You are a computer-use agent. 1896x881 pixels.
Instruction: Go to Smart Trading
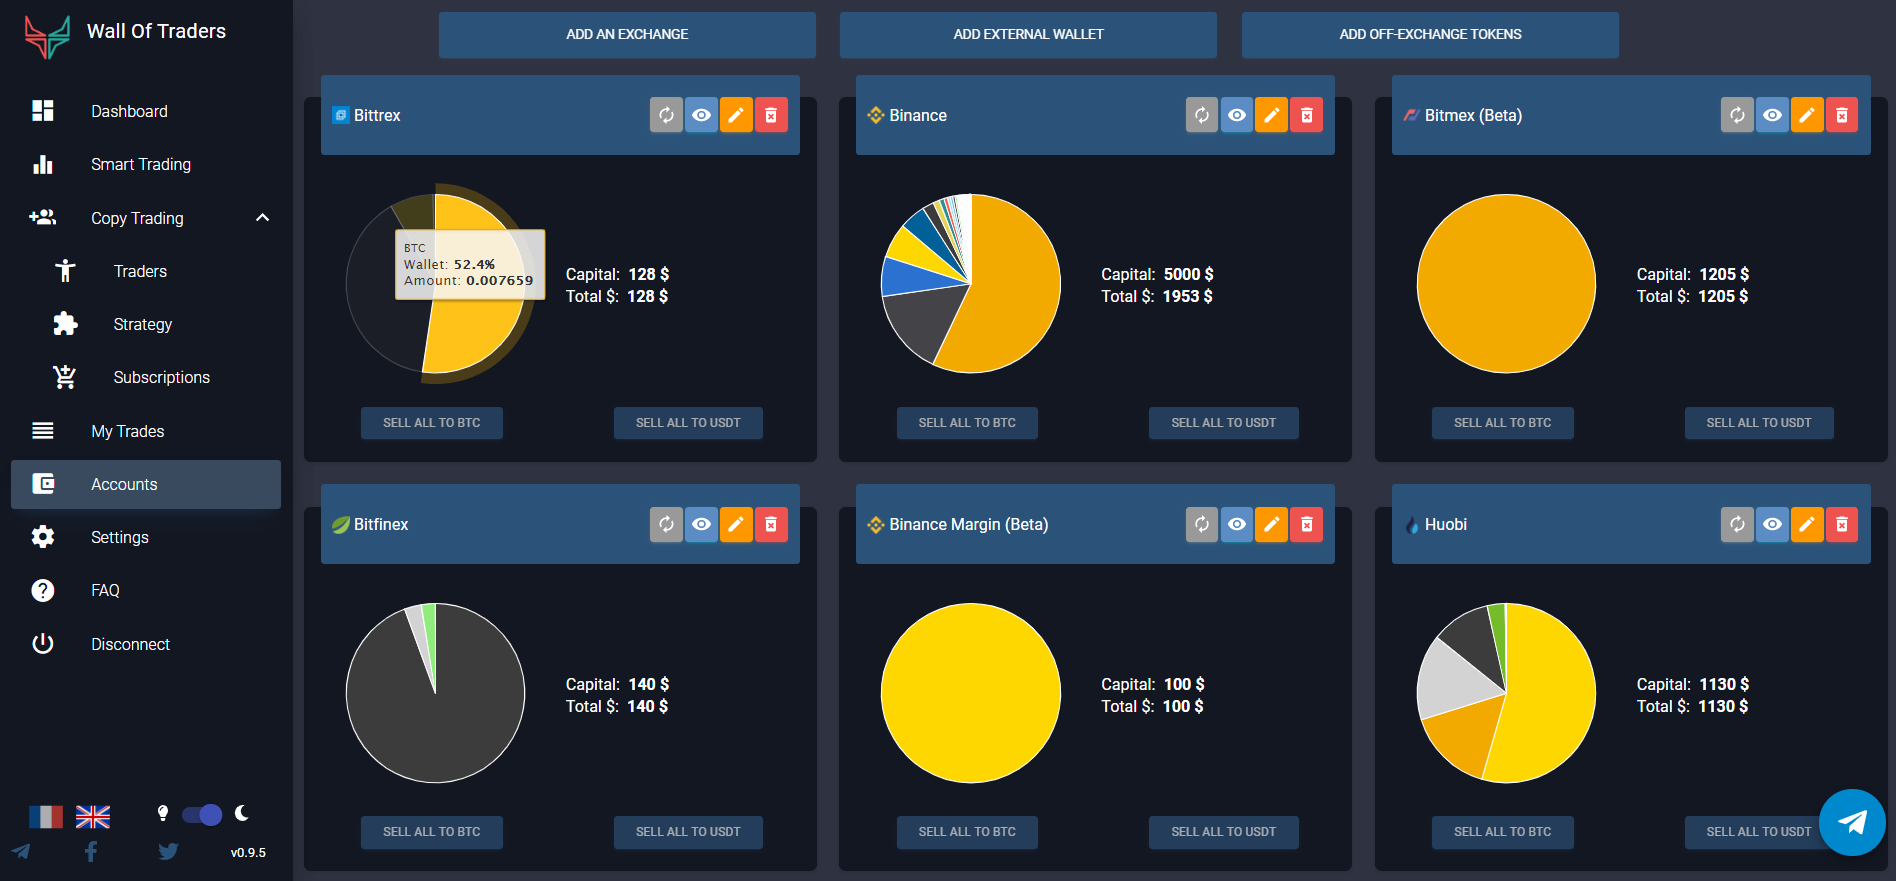(x=146, y=164)
